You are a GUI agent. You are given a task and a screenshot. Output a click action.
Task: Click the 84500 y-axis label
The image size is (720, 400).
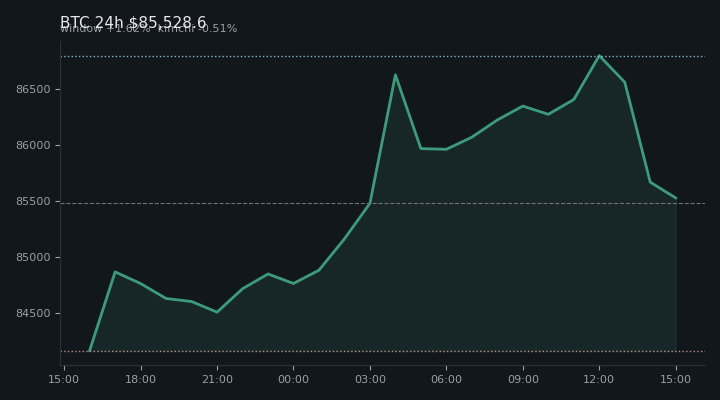tap(33, 313)
